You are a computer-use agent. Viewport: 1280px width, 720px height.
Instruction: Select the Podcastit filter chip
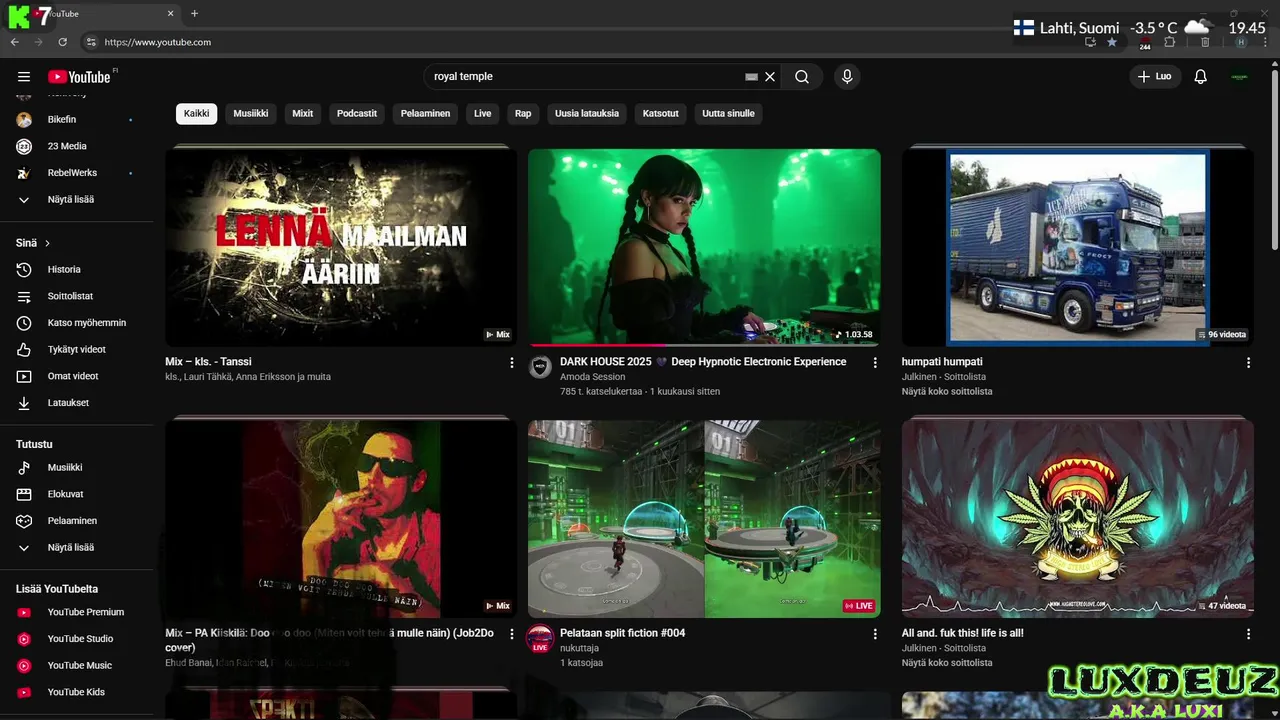tap(357, 113)
